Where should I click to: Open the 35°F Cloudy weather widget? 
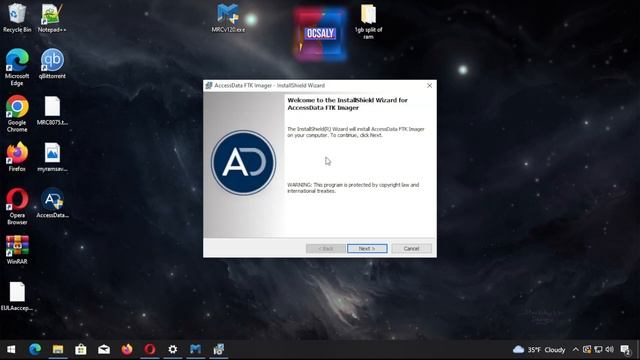540,349
